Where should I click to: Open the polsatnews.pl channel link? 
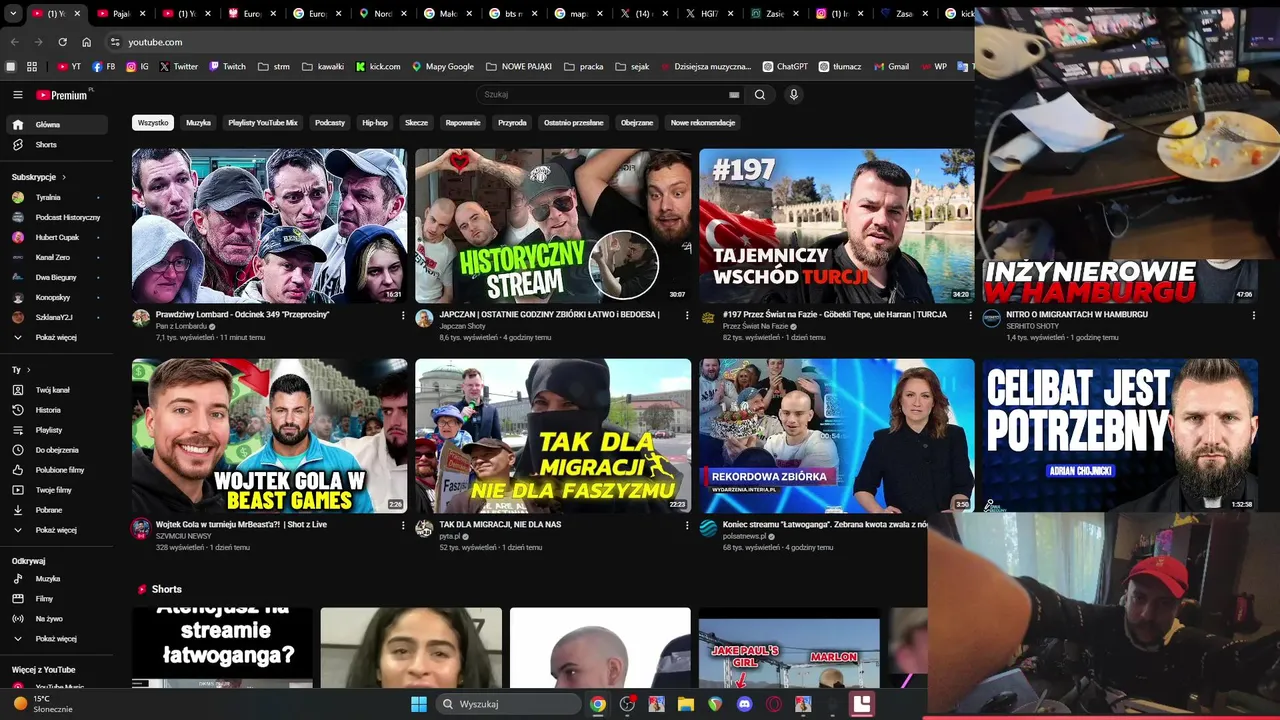click(744, 536)
